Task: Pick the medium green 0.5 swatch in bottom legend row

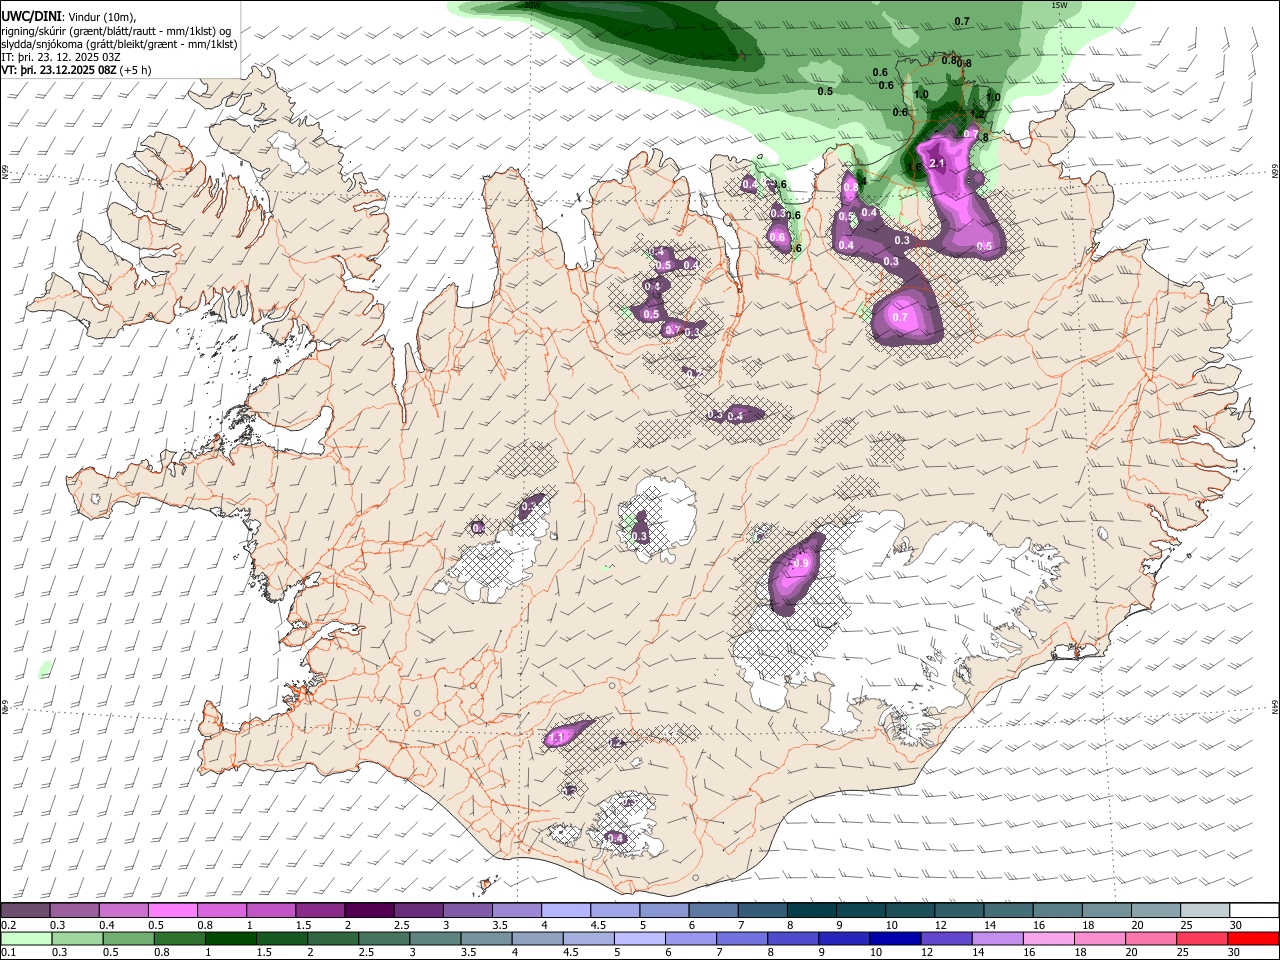Action: (x=128, y=939)
